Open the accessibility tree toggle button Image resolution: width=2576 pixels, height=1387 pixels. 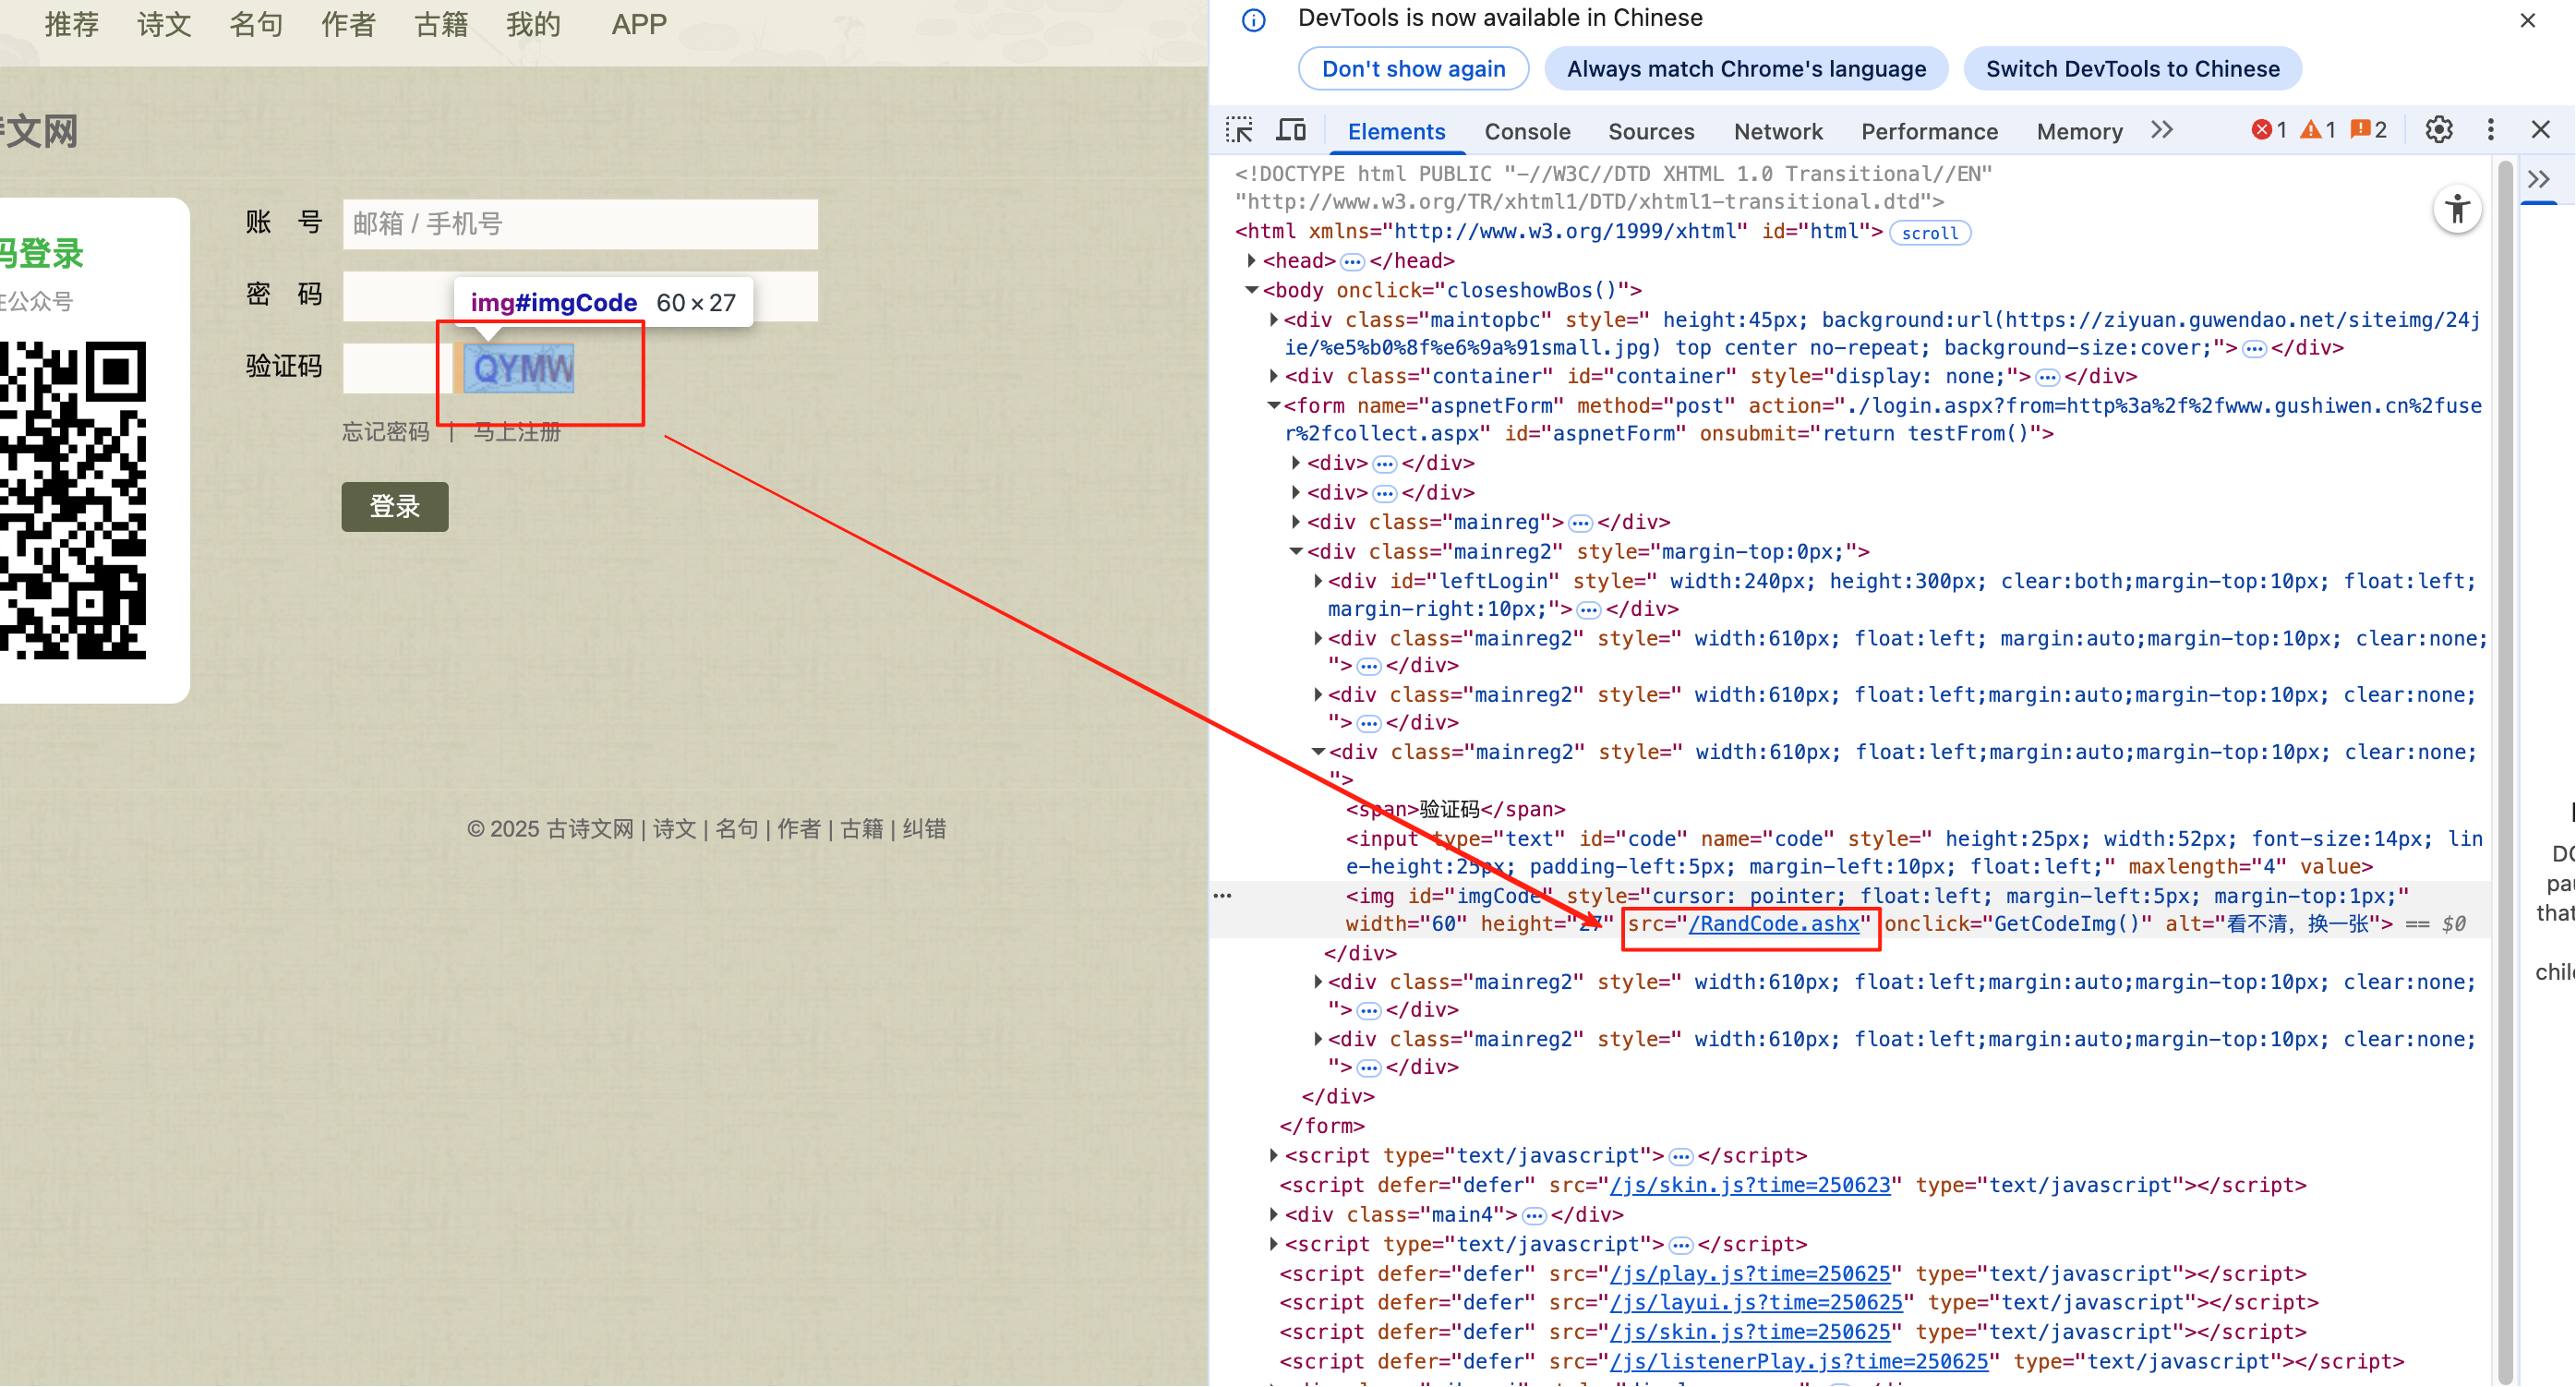[x=2457, y=210]
